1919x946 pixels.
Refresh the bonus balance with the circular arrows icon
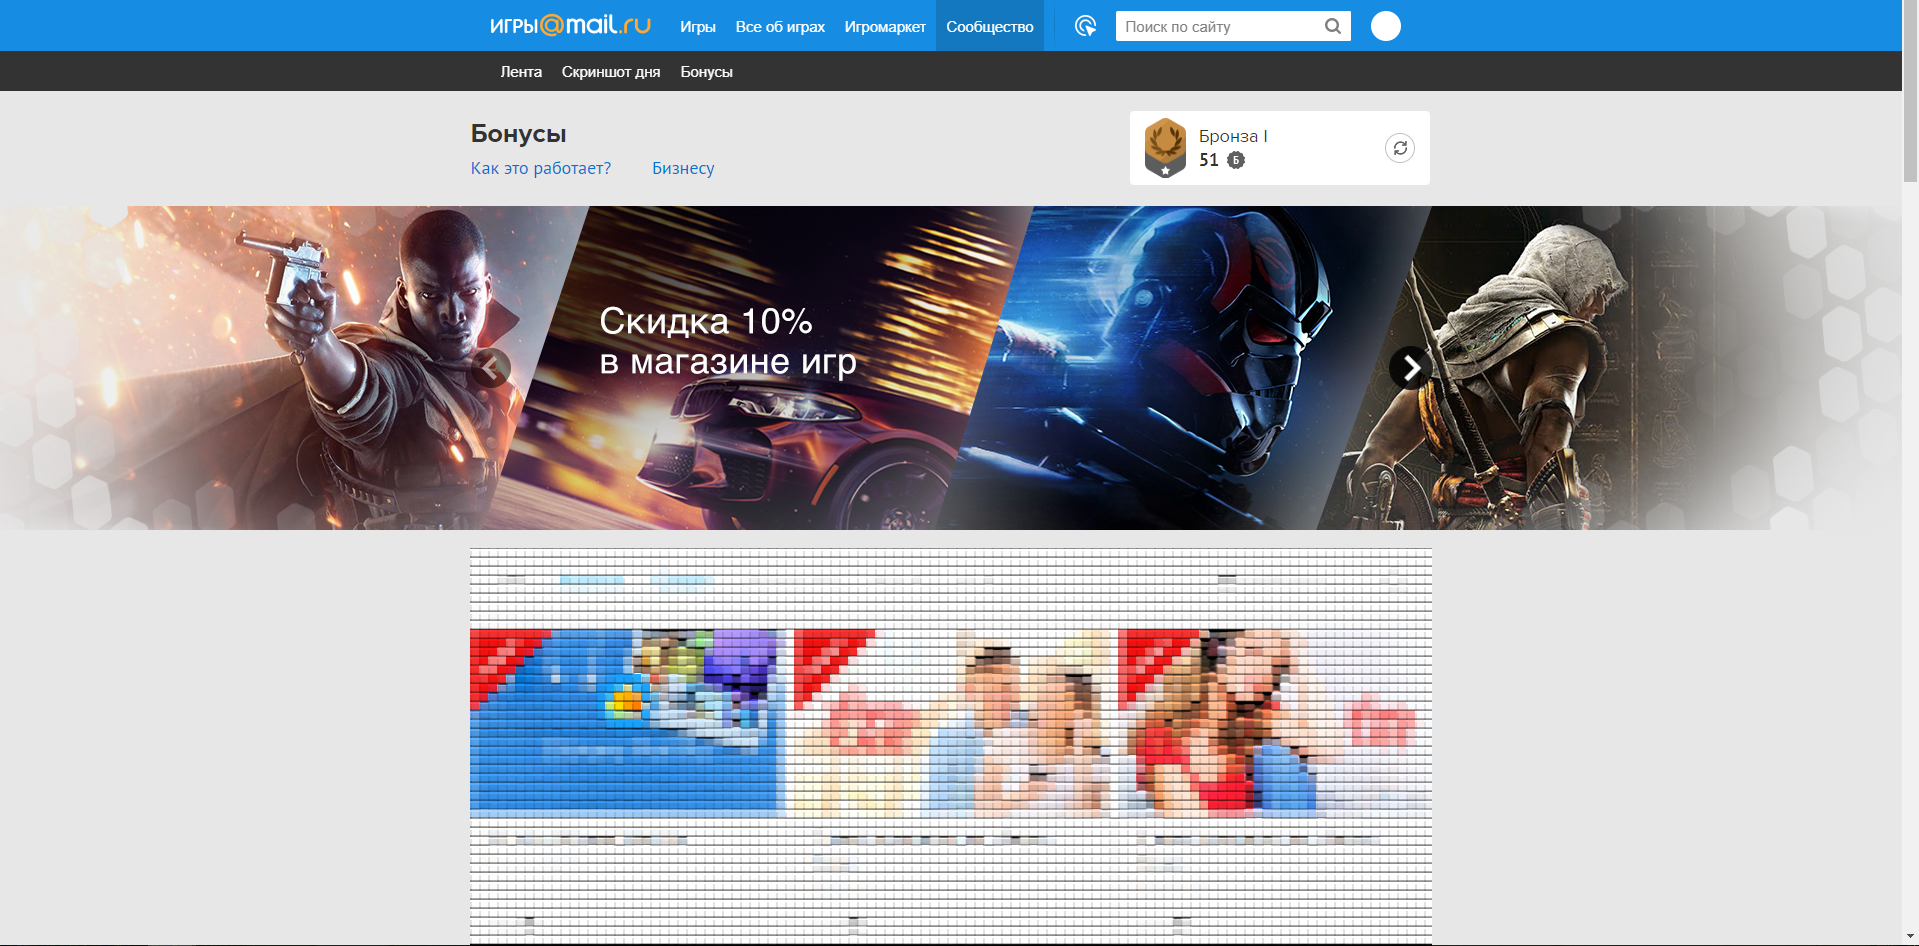[1400, 148]
